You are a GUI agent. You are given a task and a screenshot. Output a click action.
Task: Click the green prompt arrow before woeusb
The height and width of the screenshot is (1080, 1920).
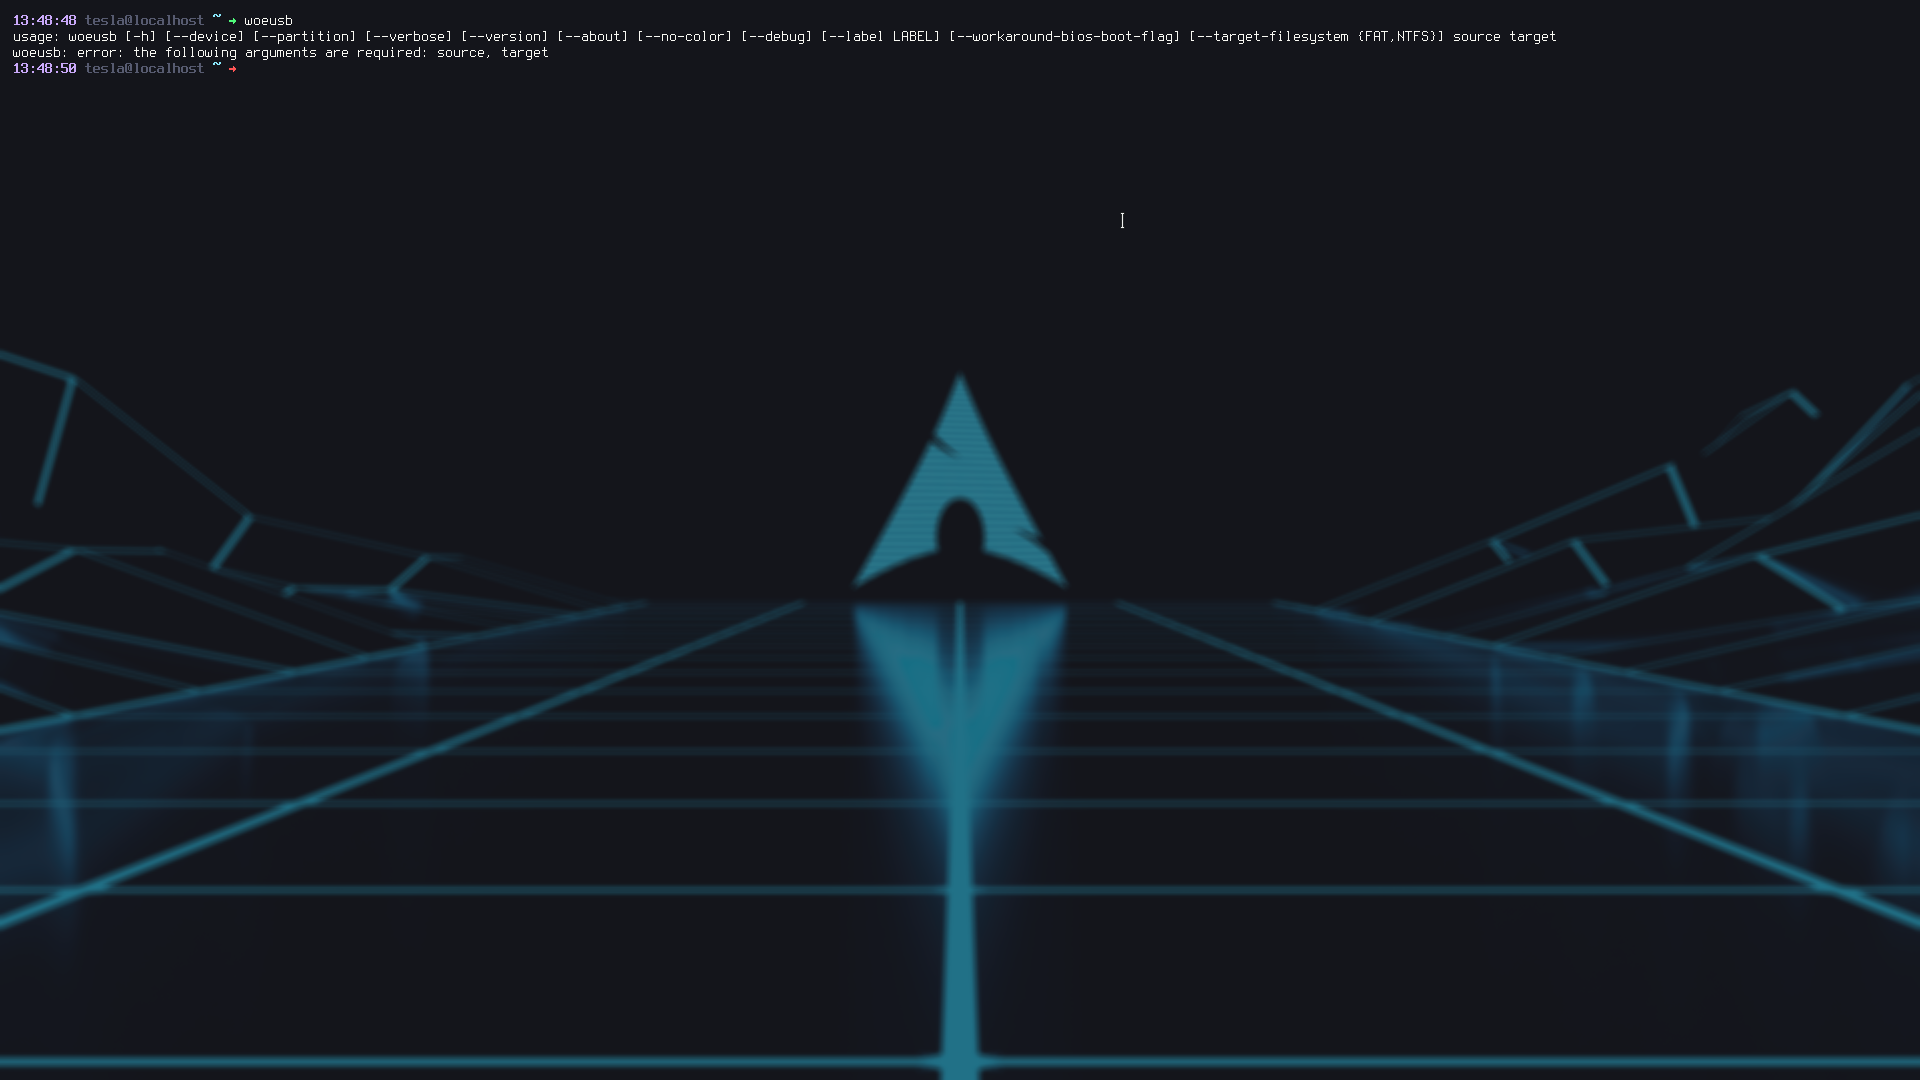232,21
